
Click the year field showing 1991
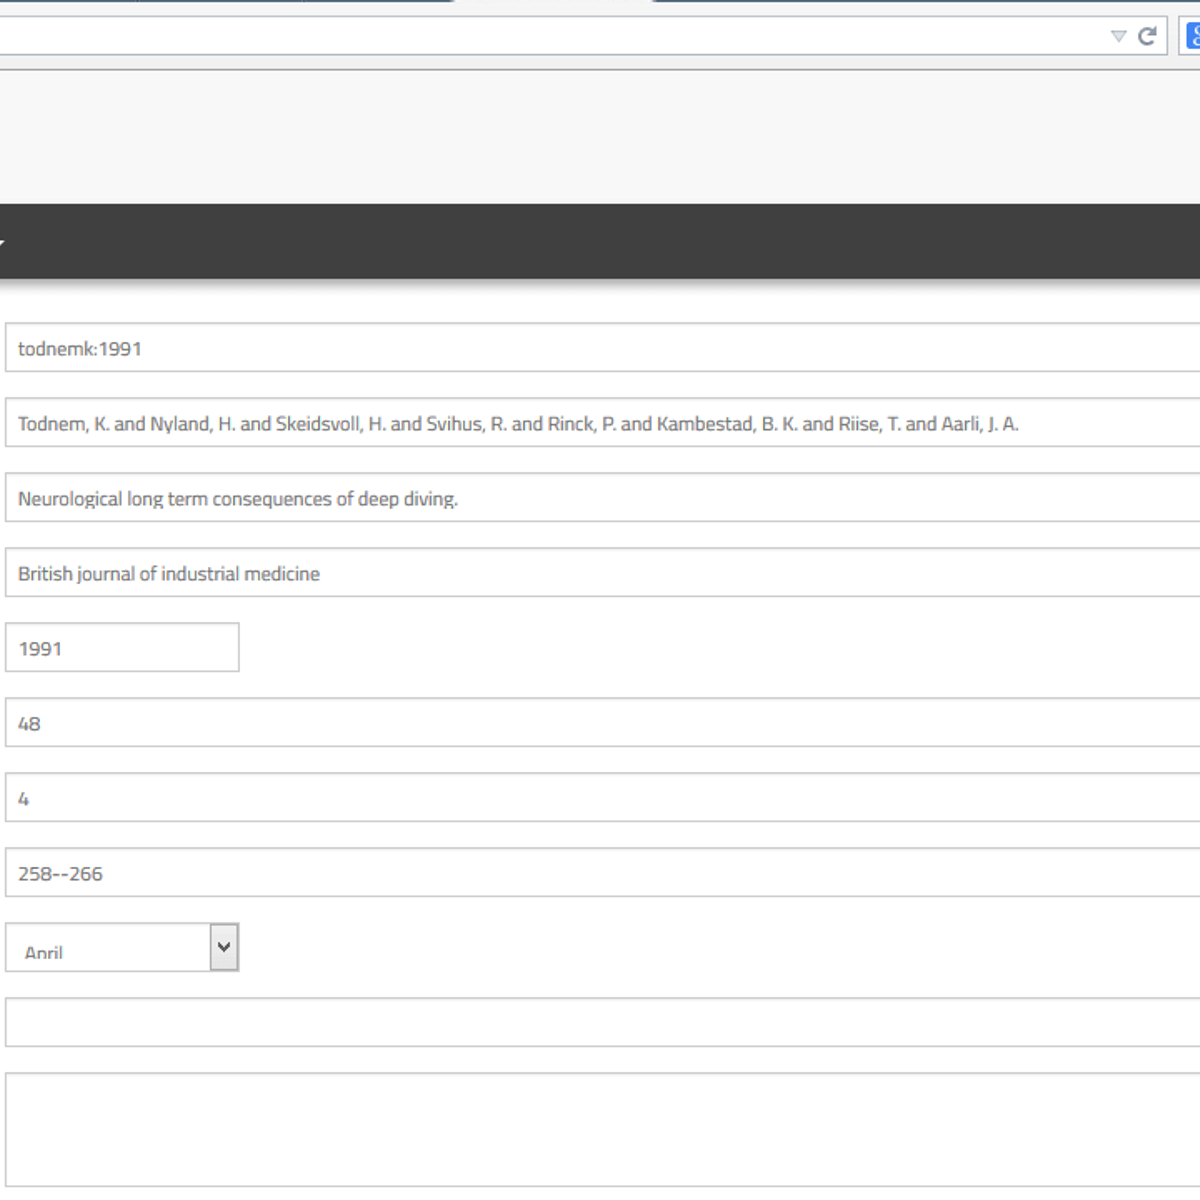click(122, 648)
